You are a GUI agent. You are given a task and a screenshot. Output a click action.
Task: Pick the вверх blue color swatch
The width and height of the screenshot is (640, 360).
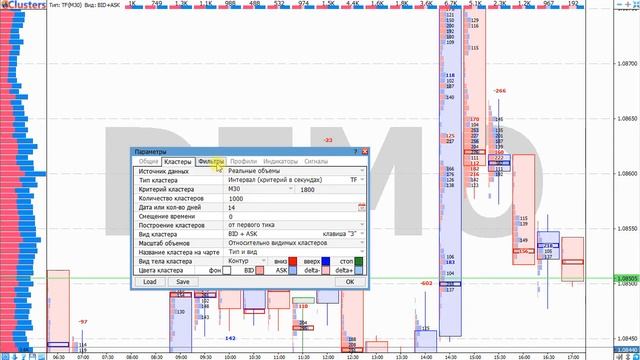click(x=326, y=261)
